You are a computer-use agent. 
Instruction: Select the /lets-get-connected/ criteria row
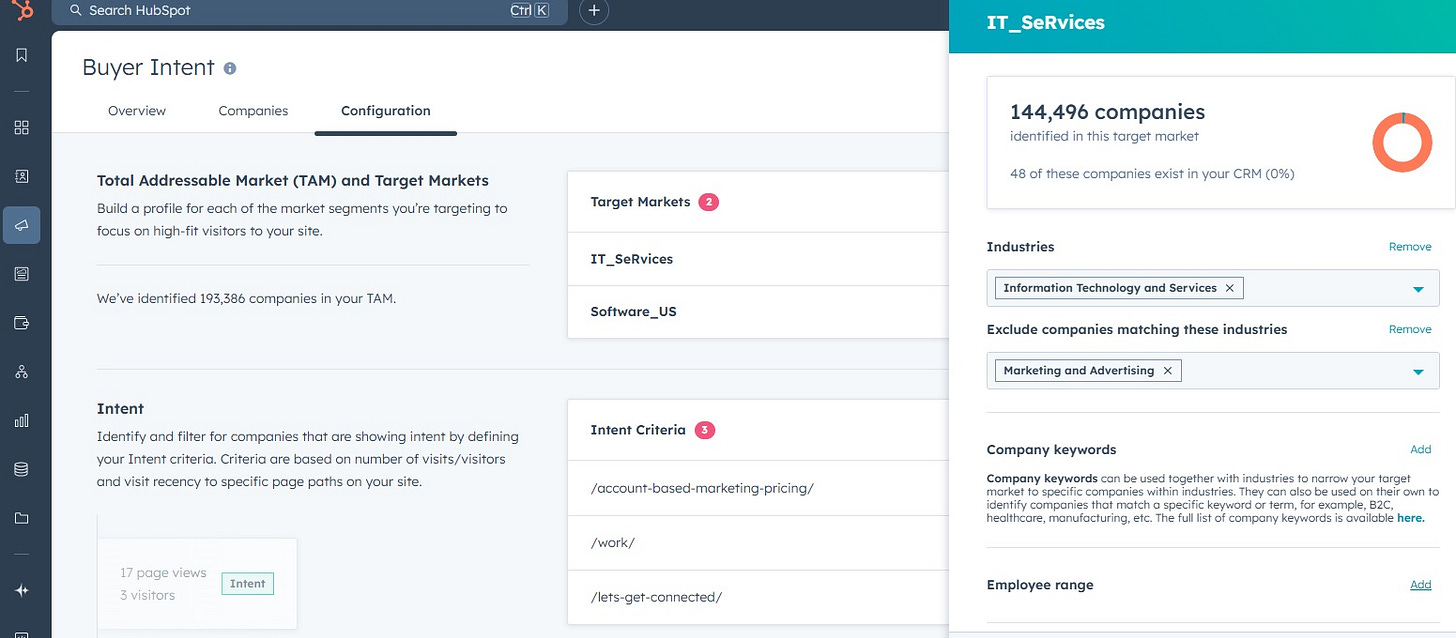[758, 597]
